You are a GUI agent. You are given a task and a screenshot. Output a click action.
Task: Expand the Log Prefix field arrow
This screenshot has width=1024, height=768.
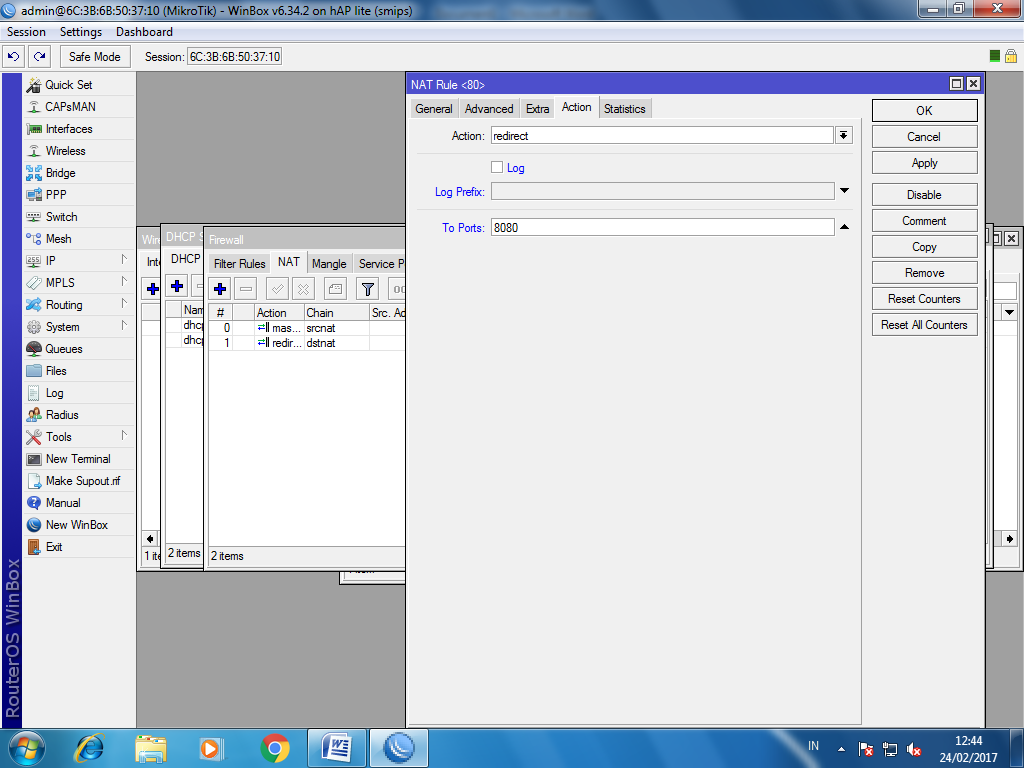[844, 191]
